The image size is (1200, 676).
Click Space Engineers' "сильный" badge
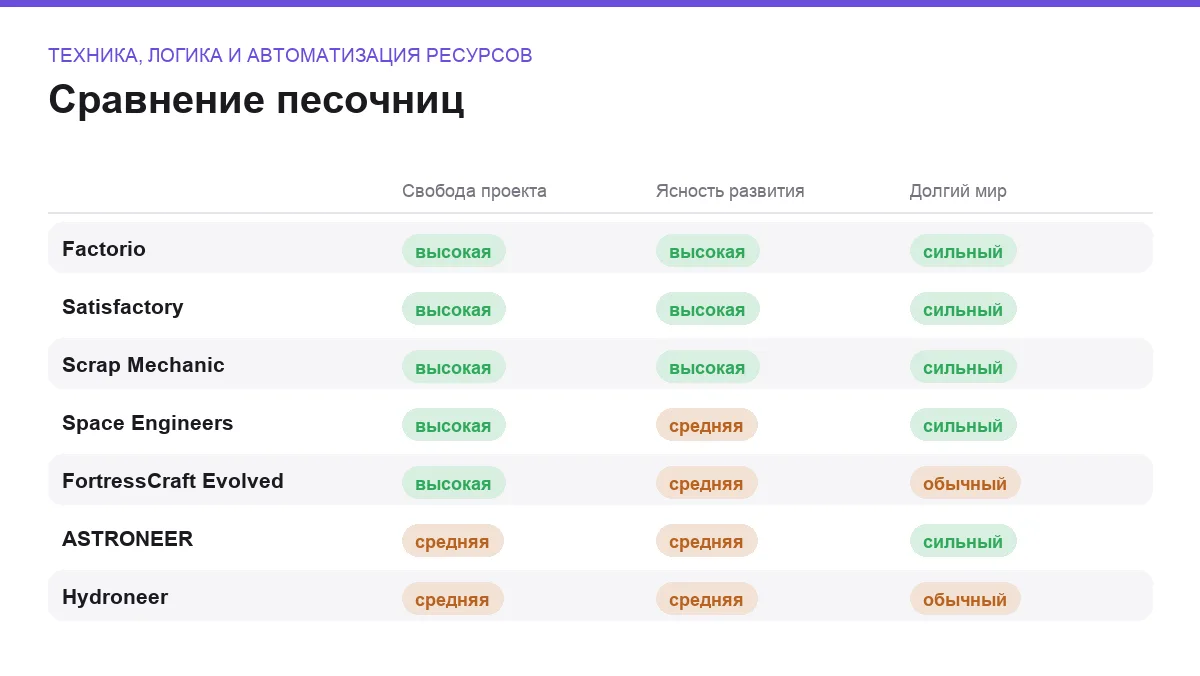(963, 425)
